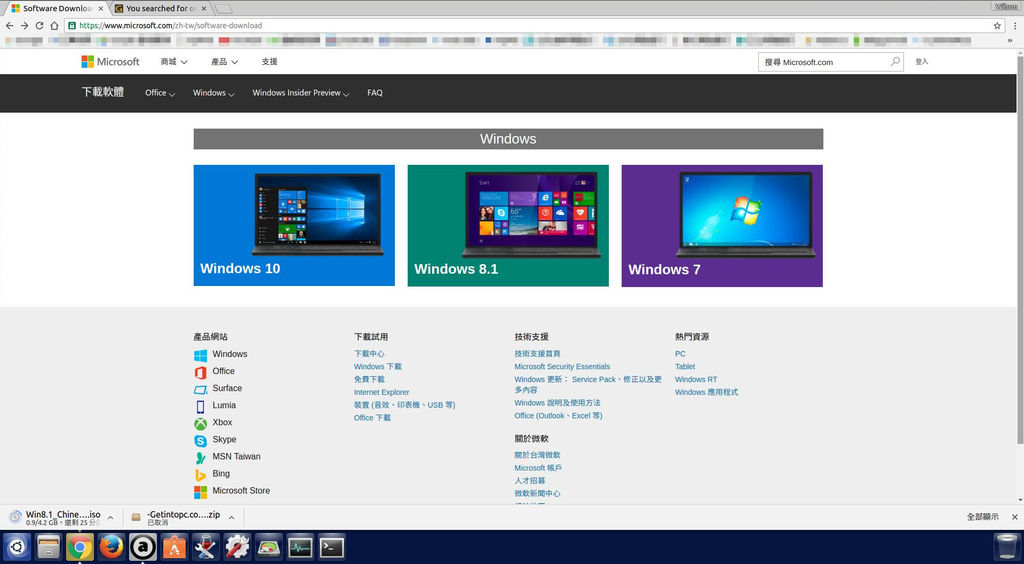Click the Microsoft logo in header
This screenshot has width=1024, height=564.
(x=110, y=61)
